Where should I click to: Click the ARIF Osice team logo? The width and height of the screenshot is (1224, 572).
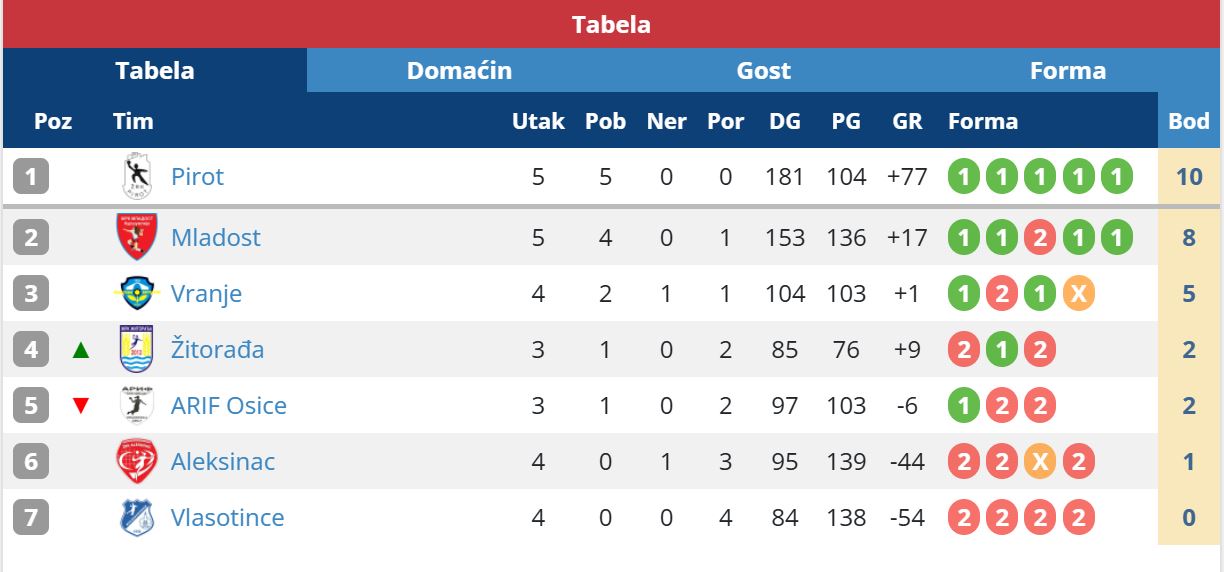click(x=137, y=405)
